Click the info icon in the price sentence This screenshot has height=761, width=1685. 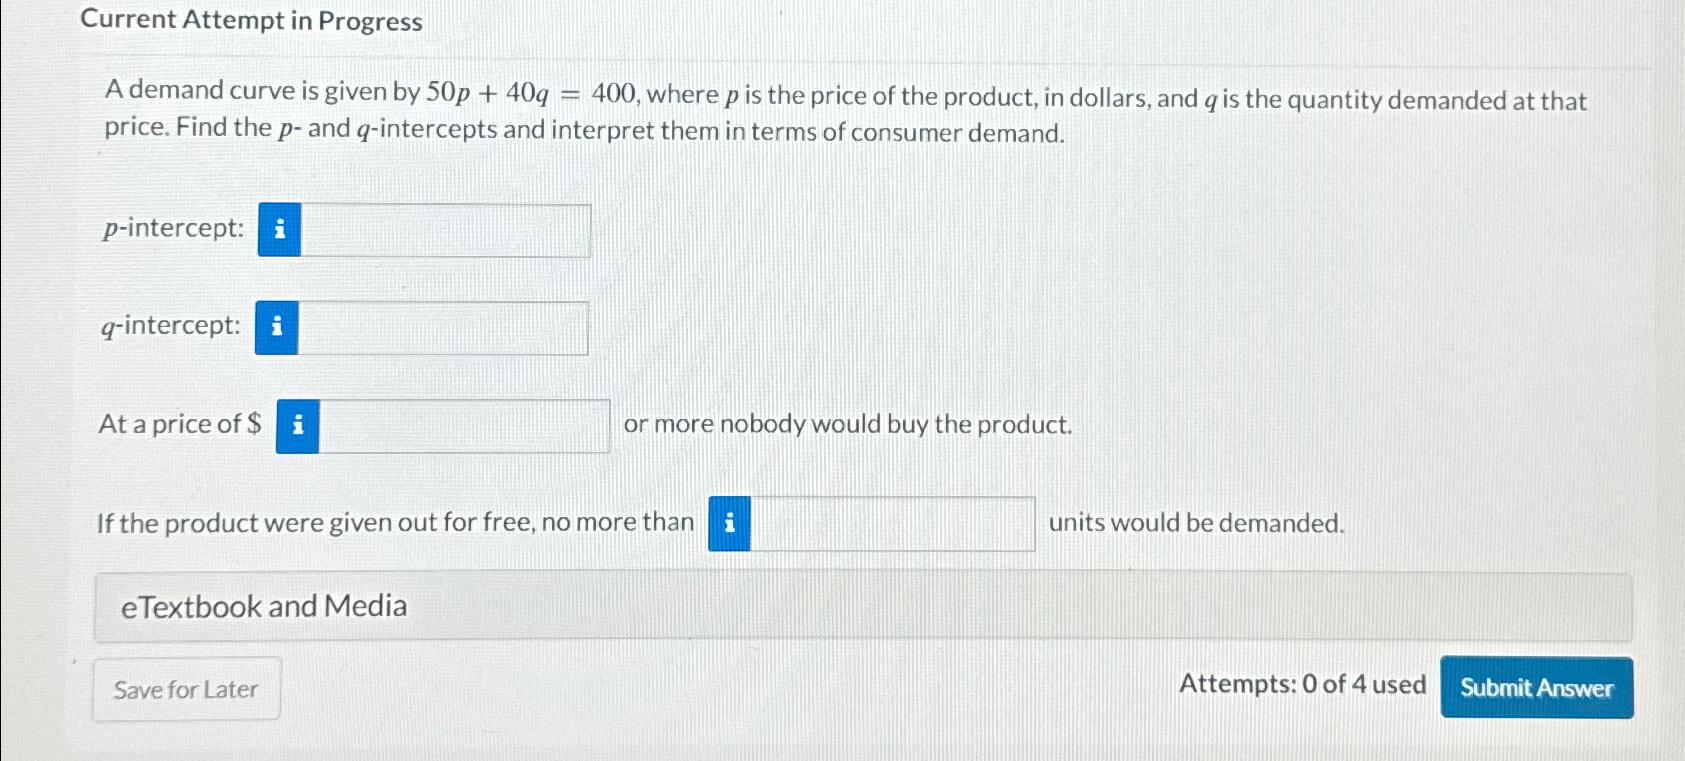click(x=297, y=425)
